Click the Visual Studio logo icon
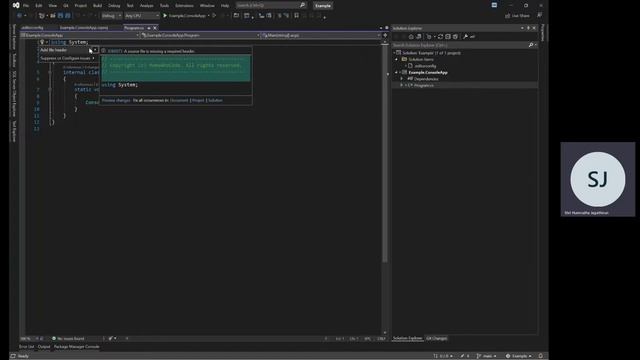640x360 pixels. (16, 5)
